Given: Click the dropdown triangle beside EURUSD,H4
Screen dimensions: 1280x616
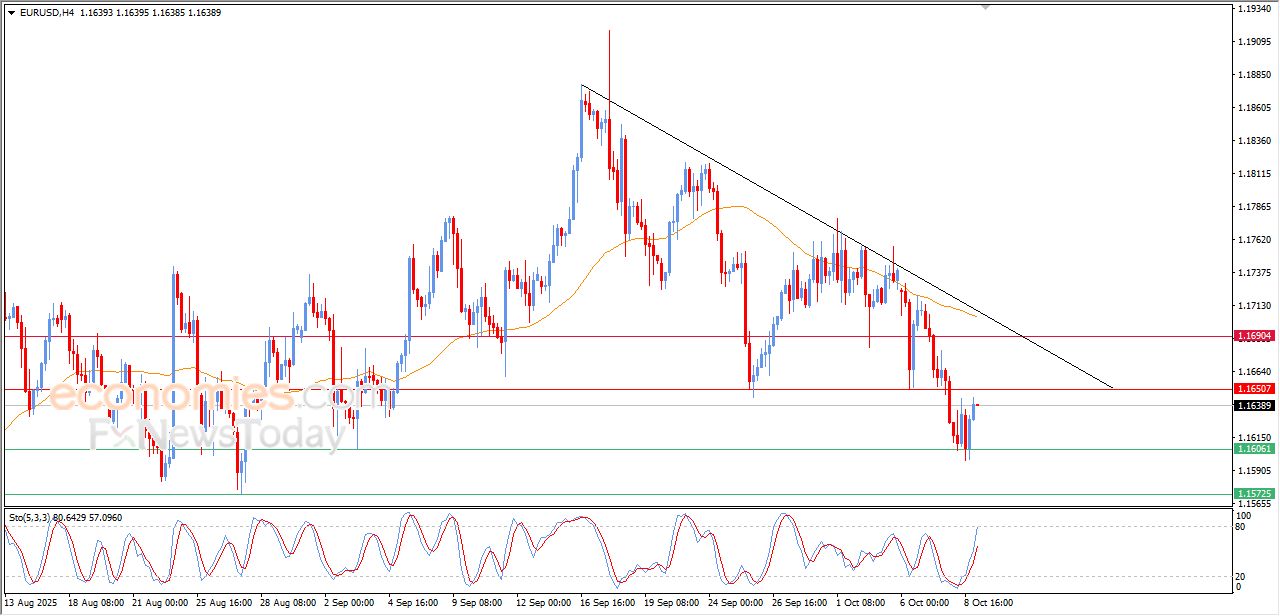Looking at the screenshot, I should (11, 13).
